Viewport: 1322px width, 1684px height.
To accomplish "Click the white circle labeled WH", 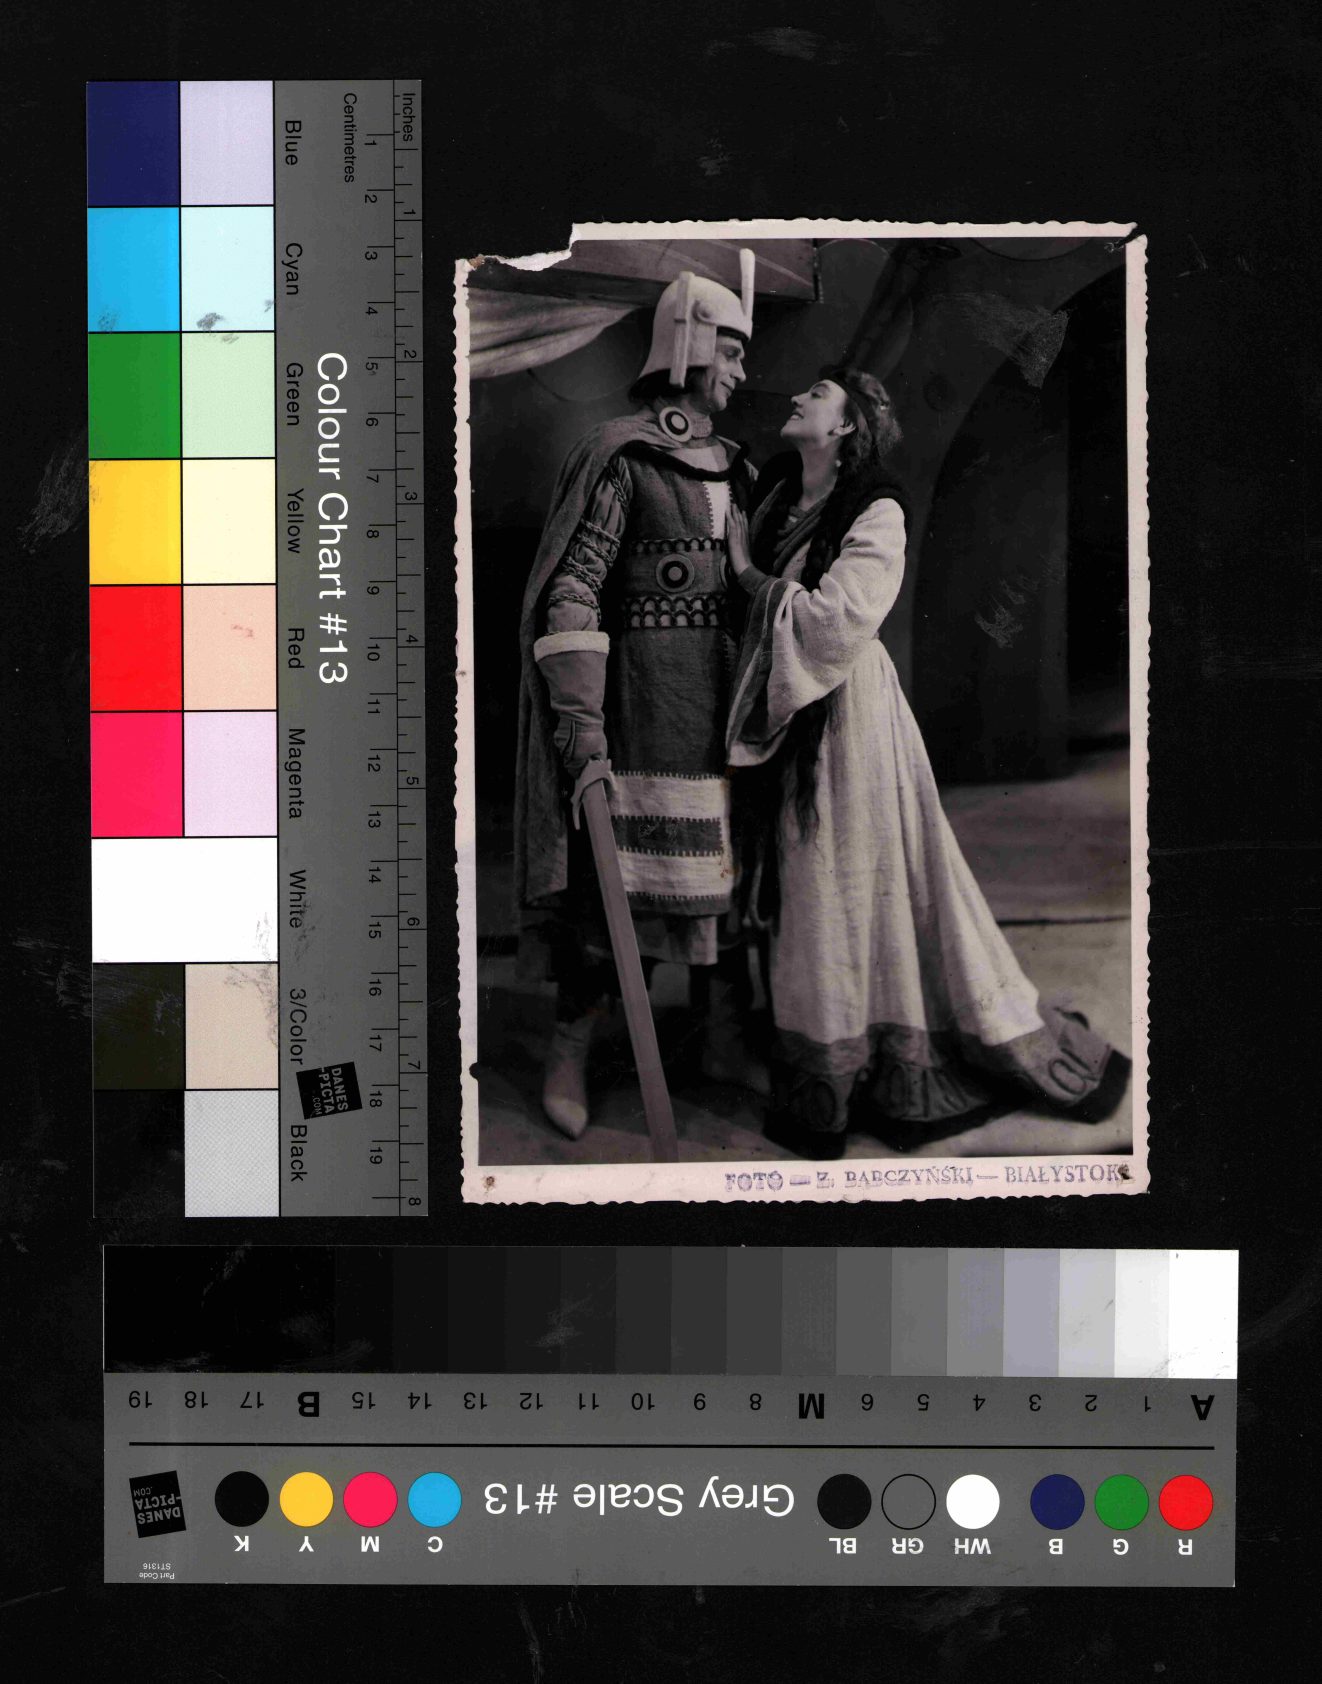I will 972,1501.
